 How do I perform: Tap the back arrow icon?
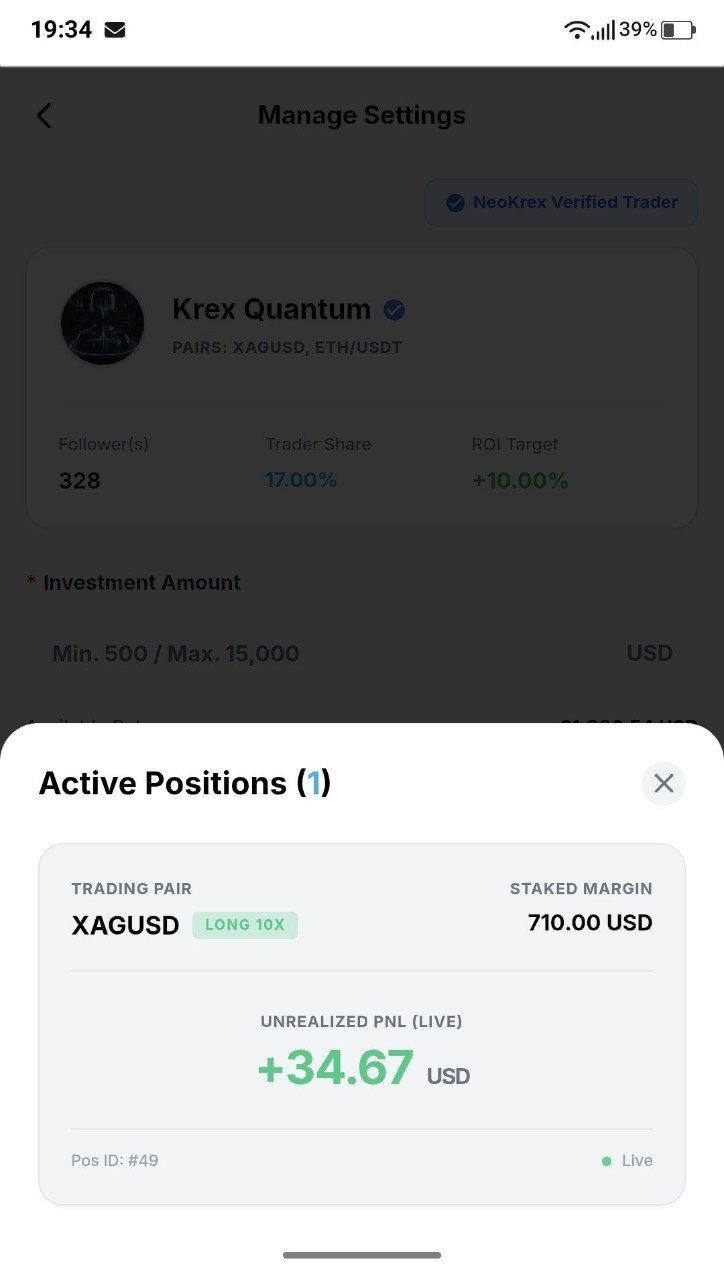(44, 116)
